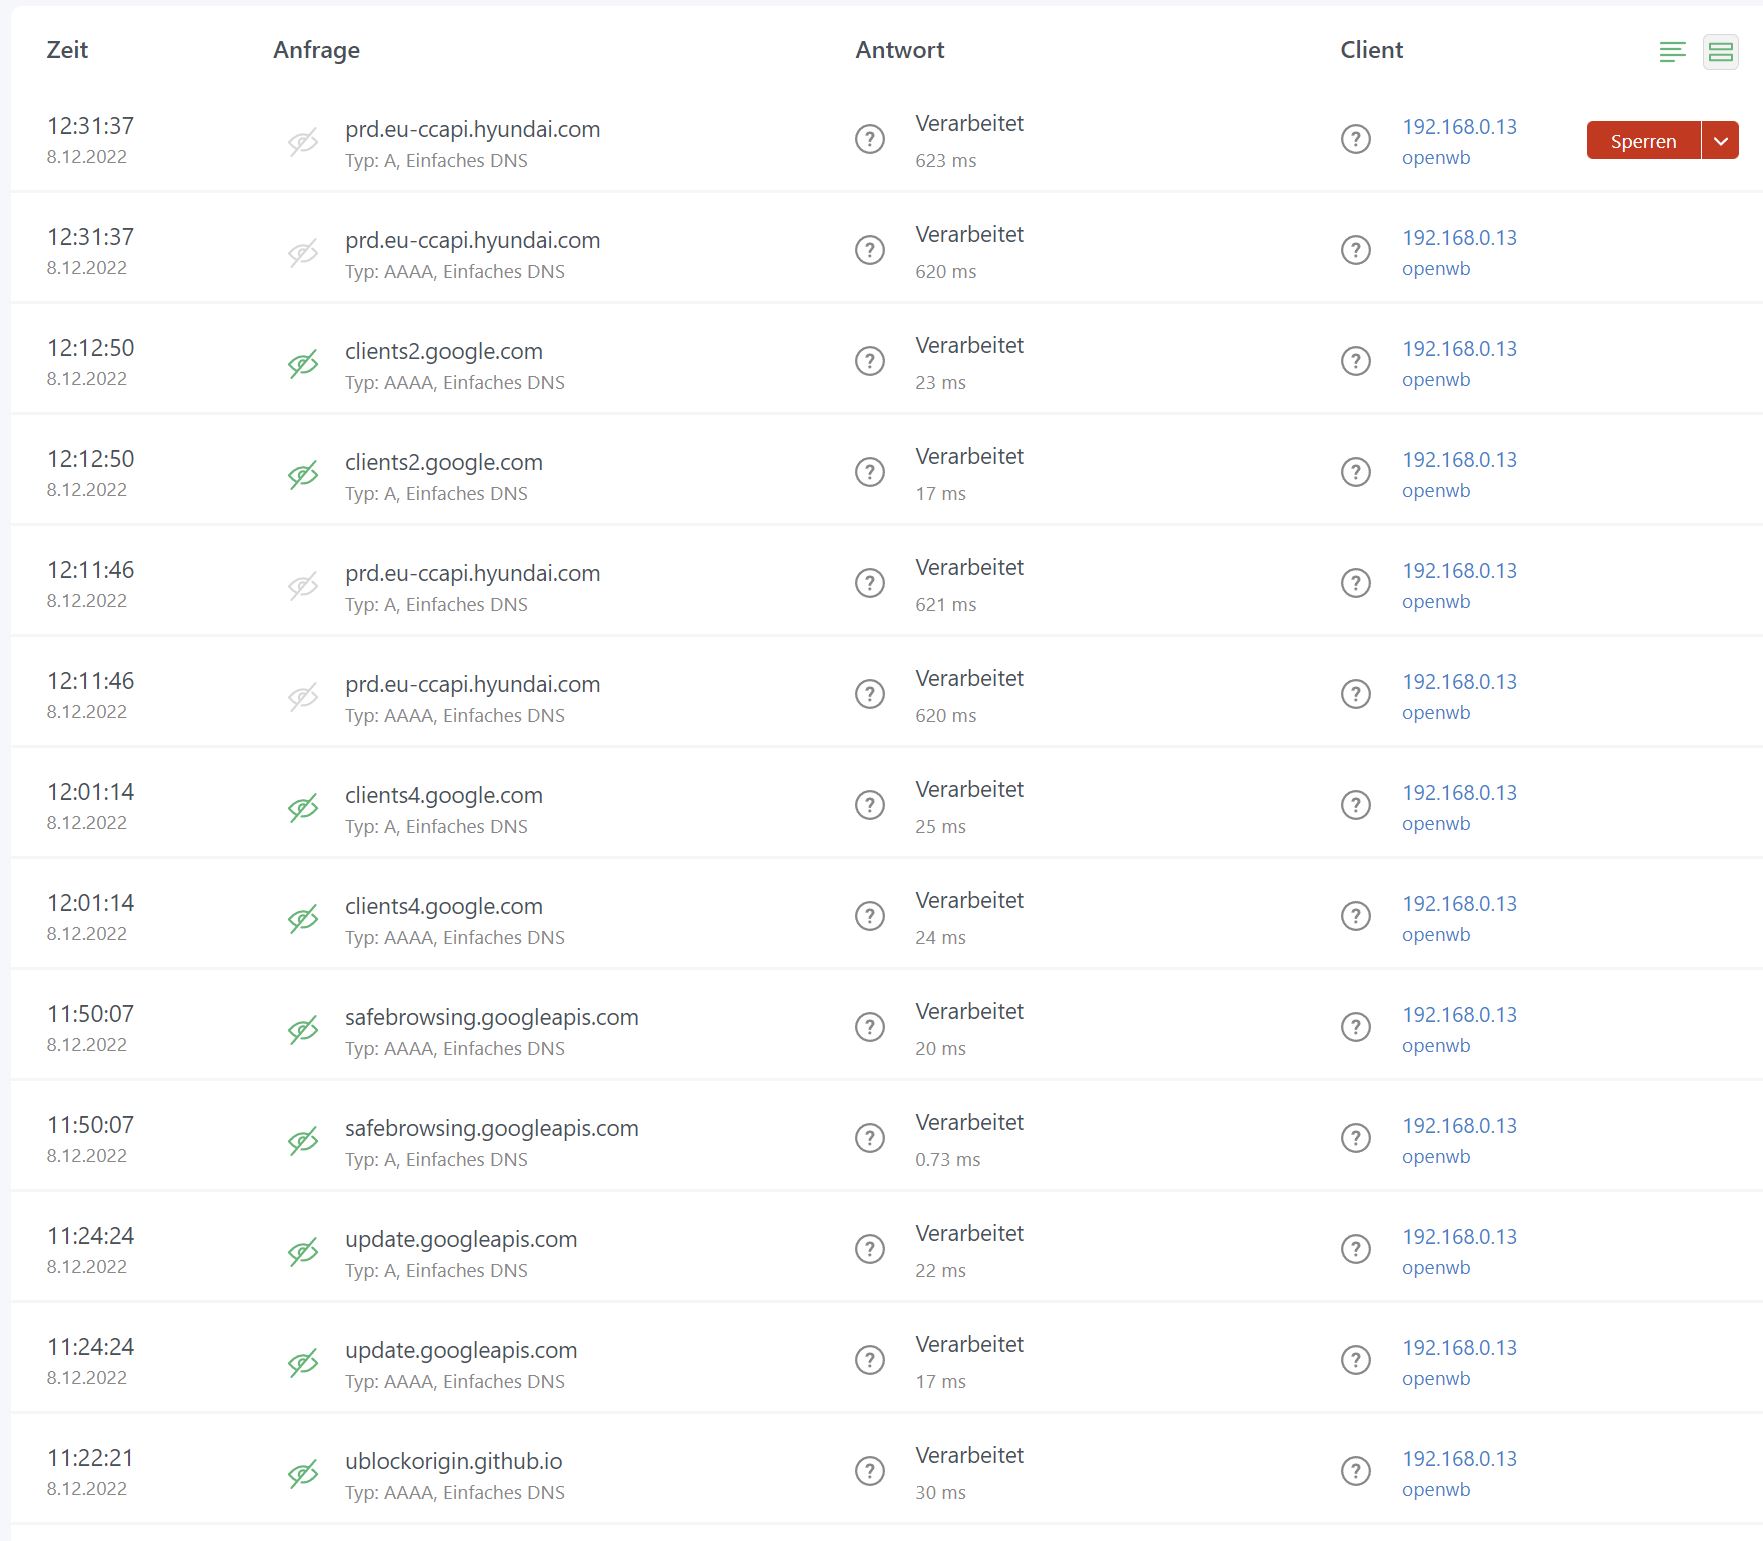Click the eye icon beside ublockorigin.github.io
The image size is (1763, 1541).
click(x=303, y=1473)
